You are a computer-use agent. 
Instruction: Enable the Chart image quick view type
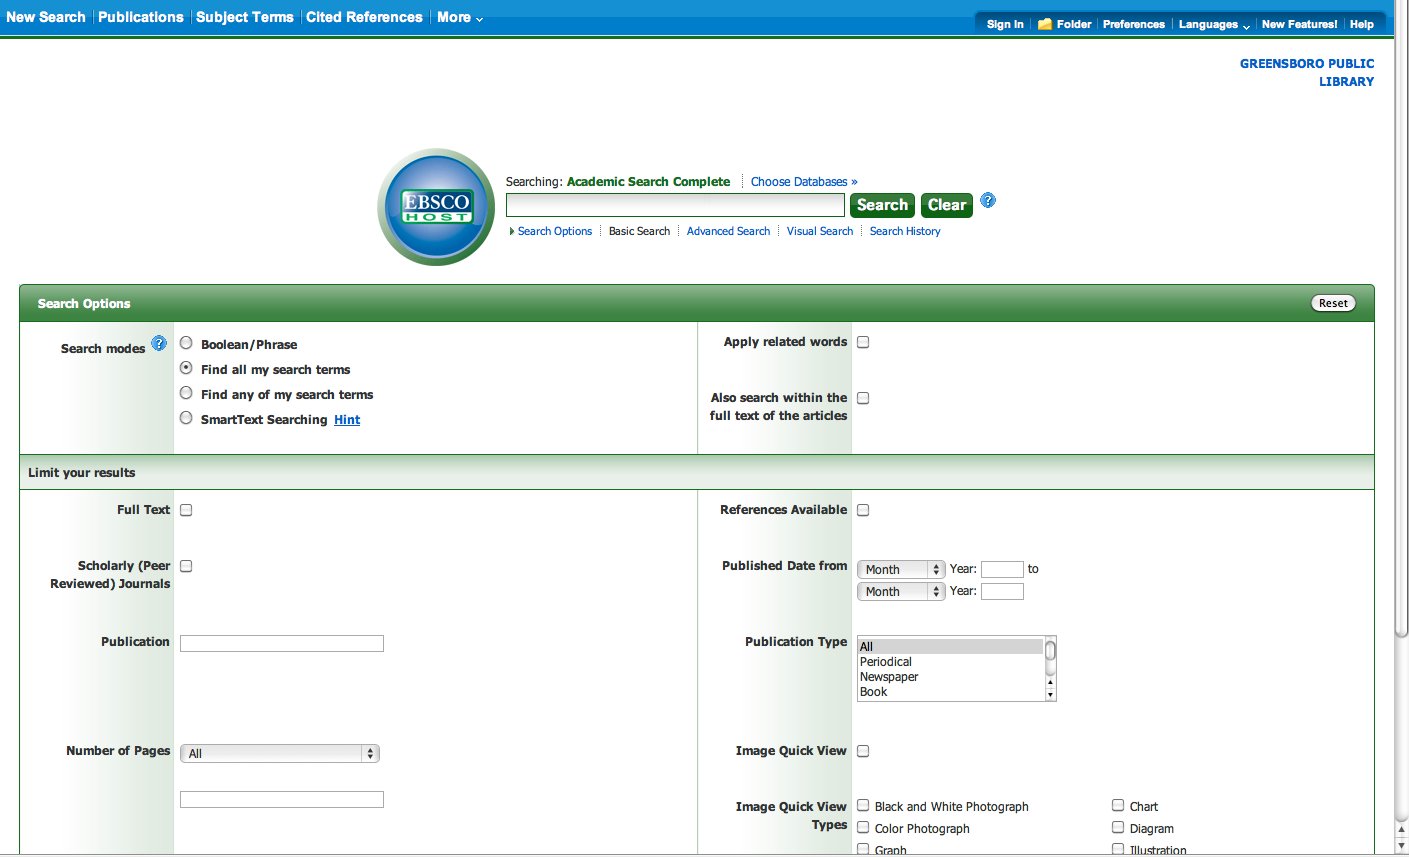(x=1117, y=805)
